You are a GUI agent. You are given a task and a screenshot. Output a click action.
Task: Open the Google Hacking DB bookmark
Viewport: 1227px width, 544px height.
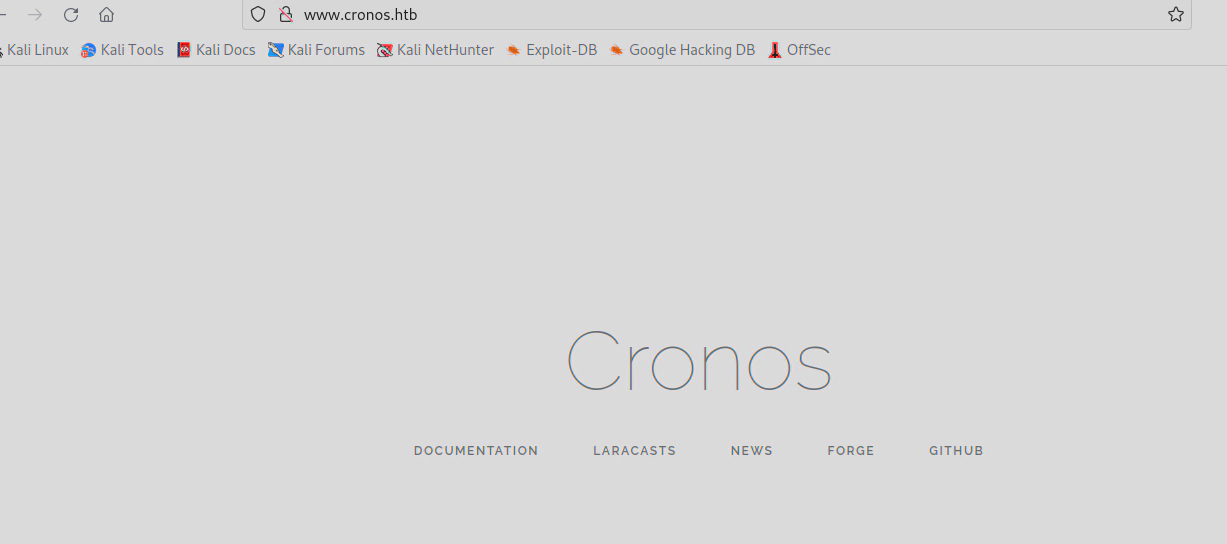pyautogui.click(x=682, y=50)
